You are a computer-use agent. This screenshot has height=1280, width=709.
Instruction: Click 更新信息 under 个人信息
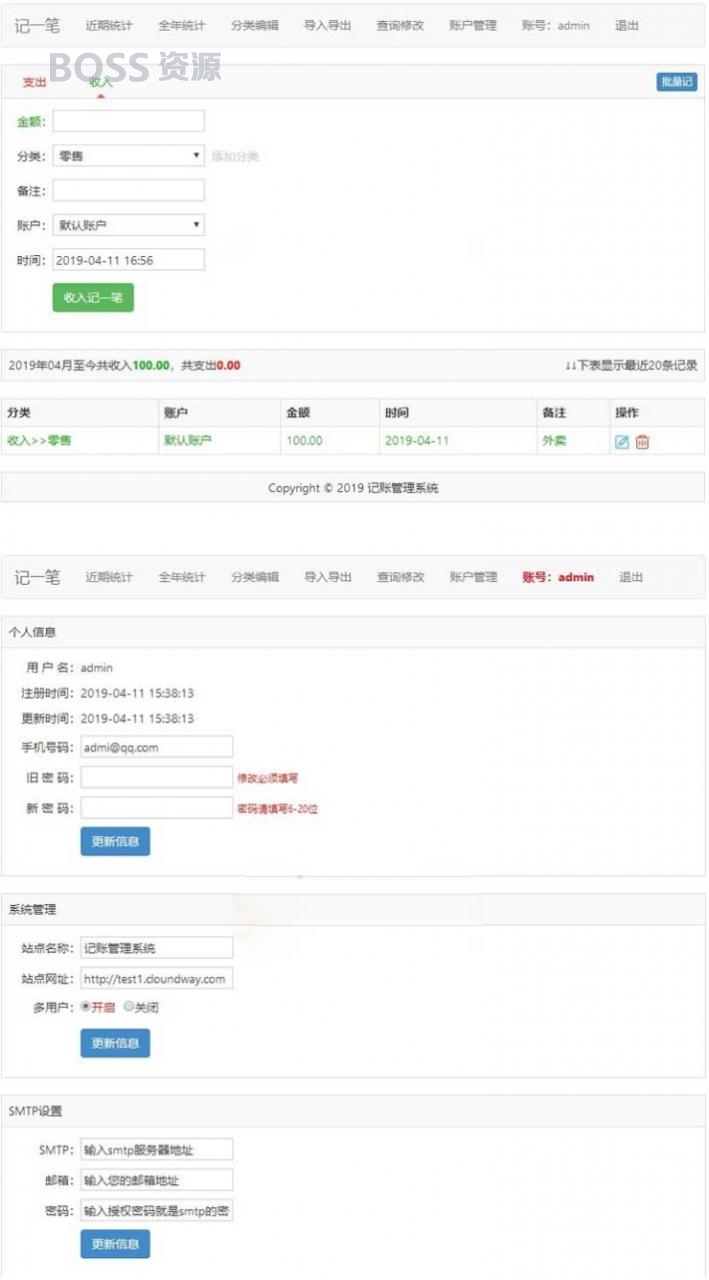tap(115, 842)
